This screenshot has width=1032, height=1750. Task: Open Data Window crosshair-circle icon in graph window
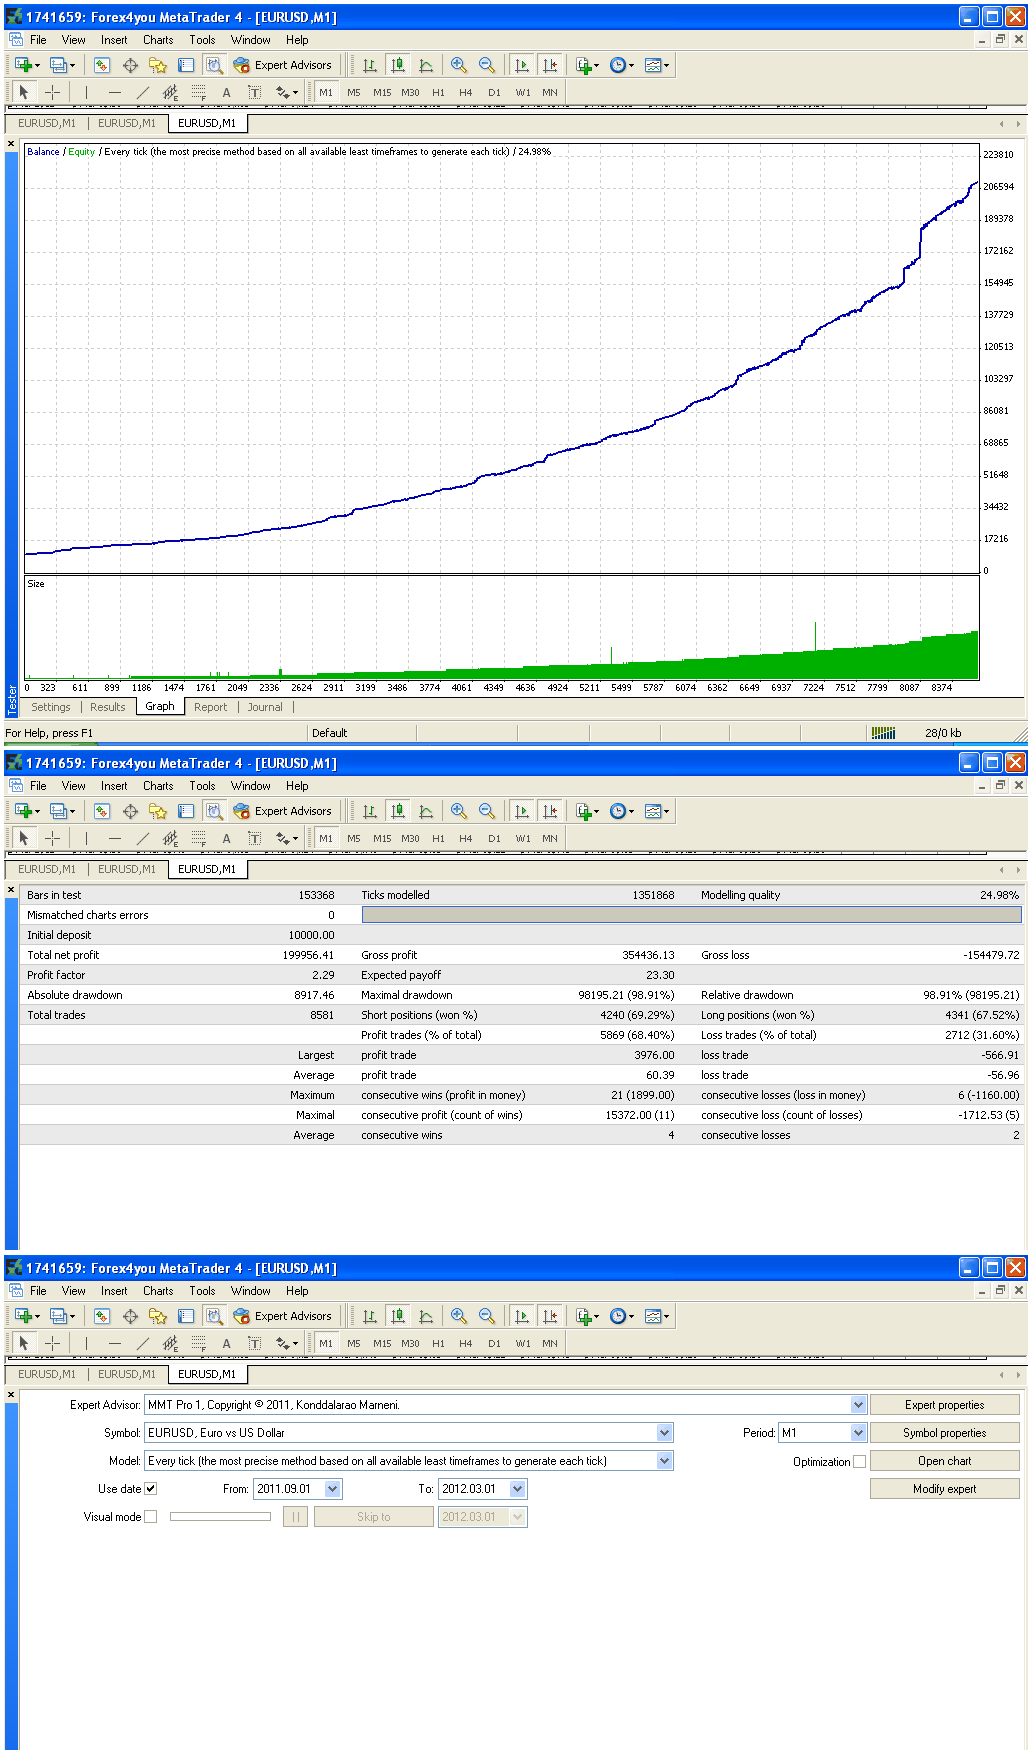coord(130,65)
